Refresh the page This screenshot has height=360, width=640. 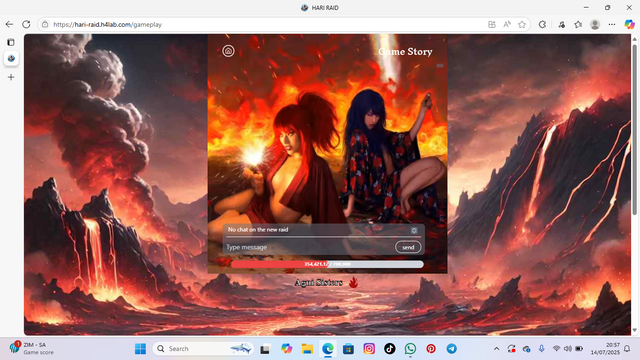tap(26, 24)
